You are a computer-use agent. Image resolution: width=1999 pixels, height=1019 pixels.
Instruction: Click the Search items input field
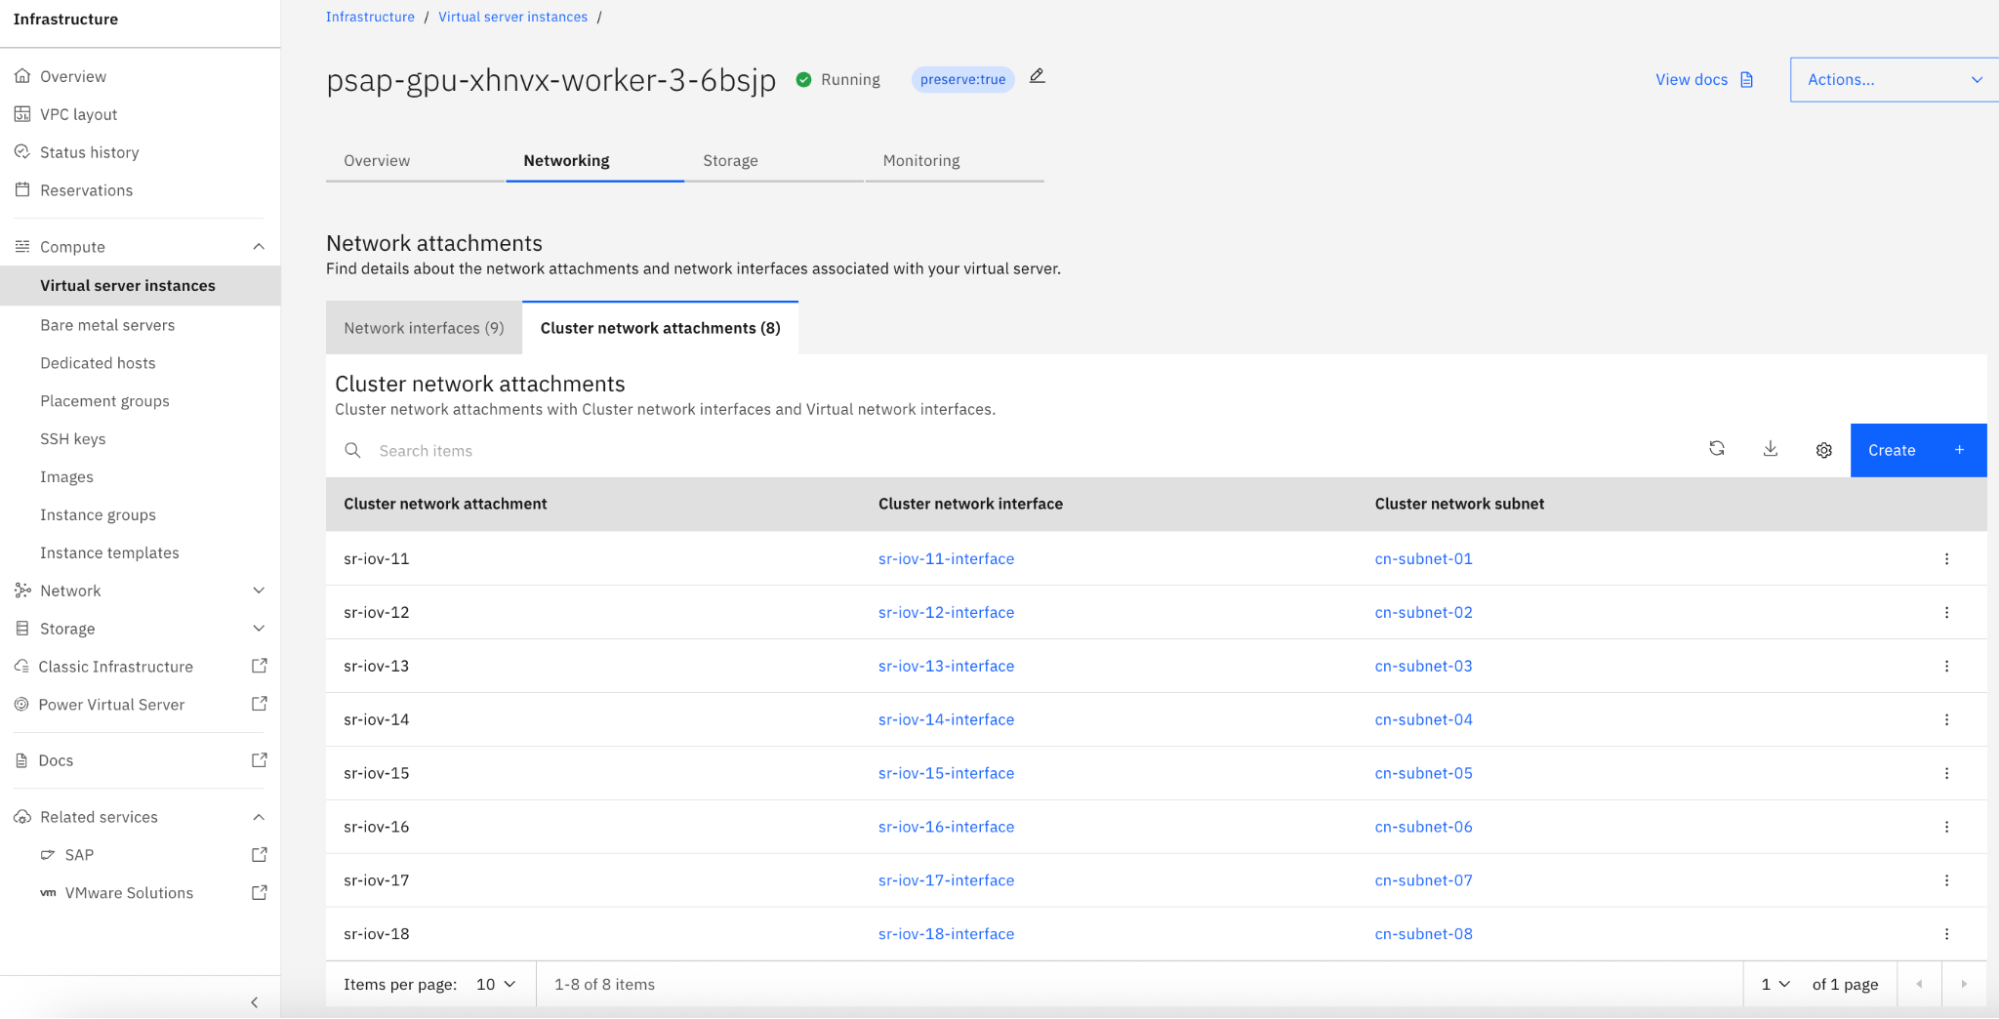point(900,450)
